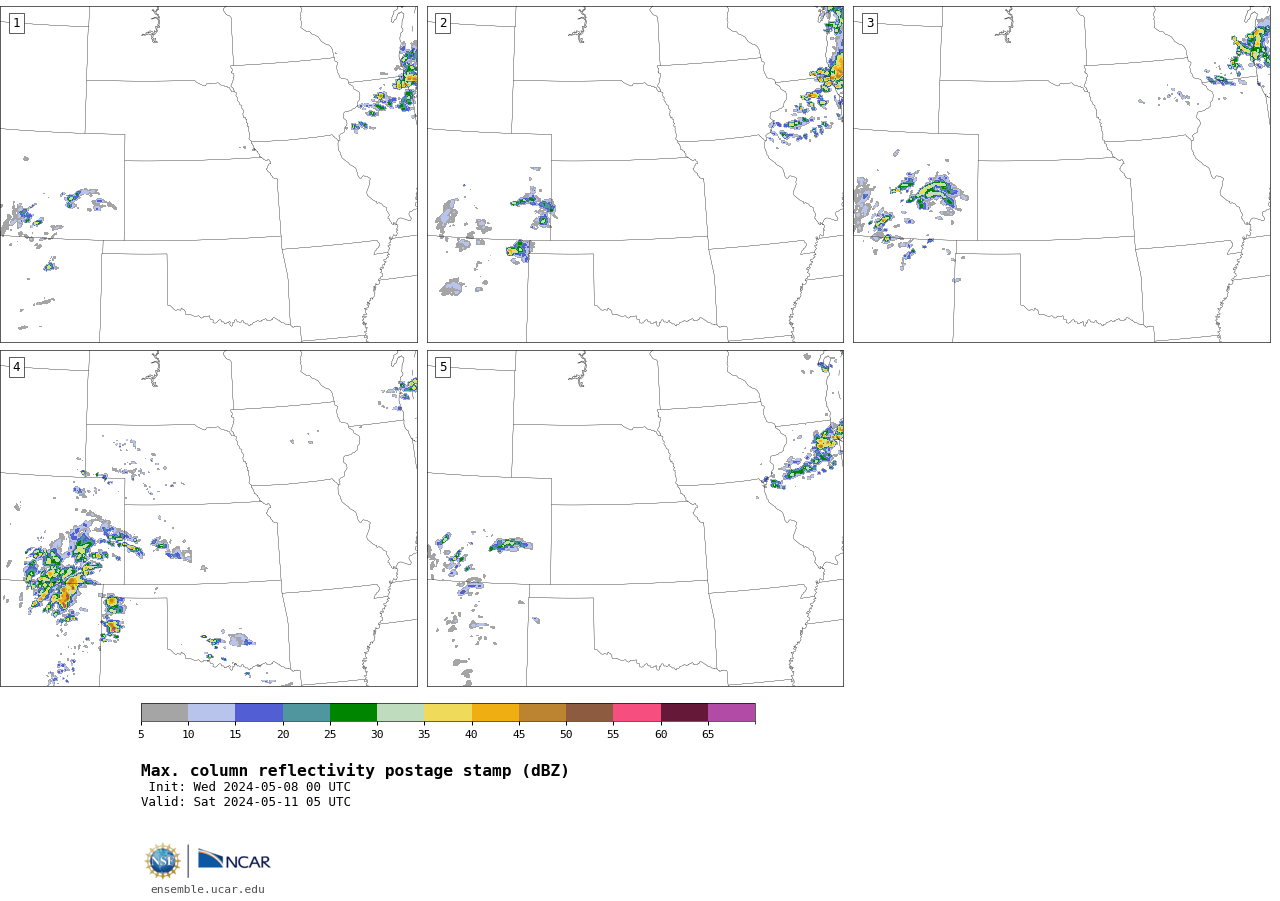This screenshot has height=901, width=1280.
Task: Click the Valid: Sat 2024-05-11 05 UTC text
Action: (x=246, y=802)
